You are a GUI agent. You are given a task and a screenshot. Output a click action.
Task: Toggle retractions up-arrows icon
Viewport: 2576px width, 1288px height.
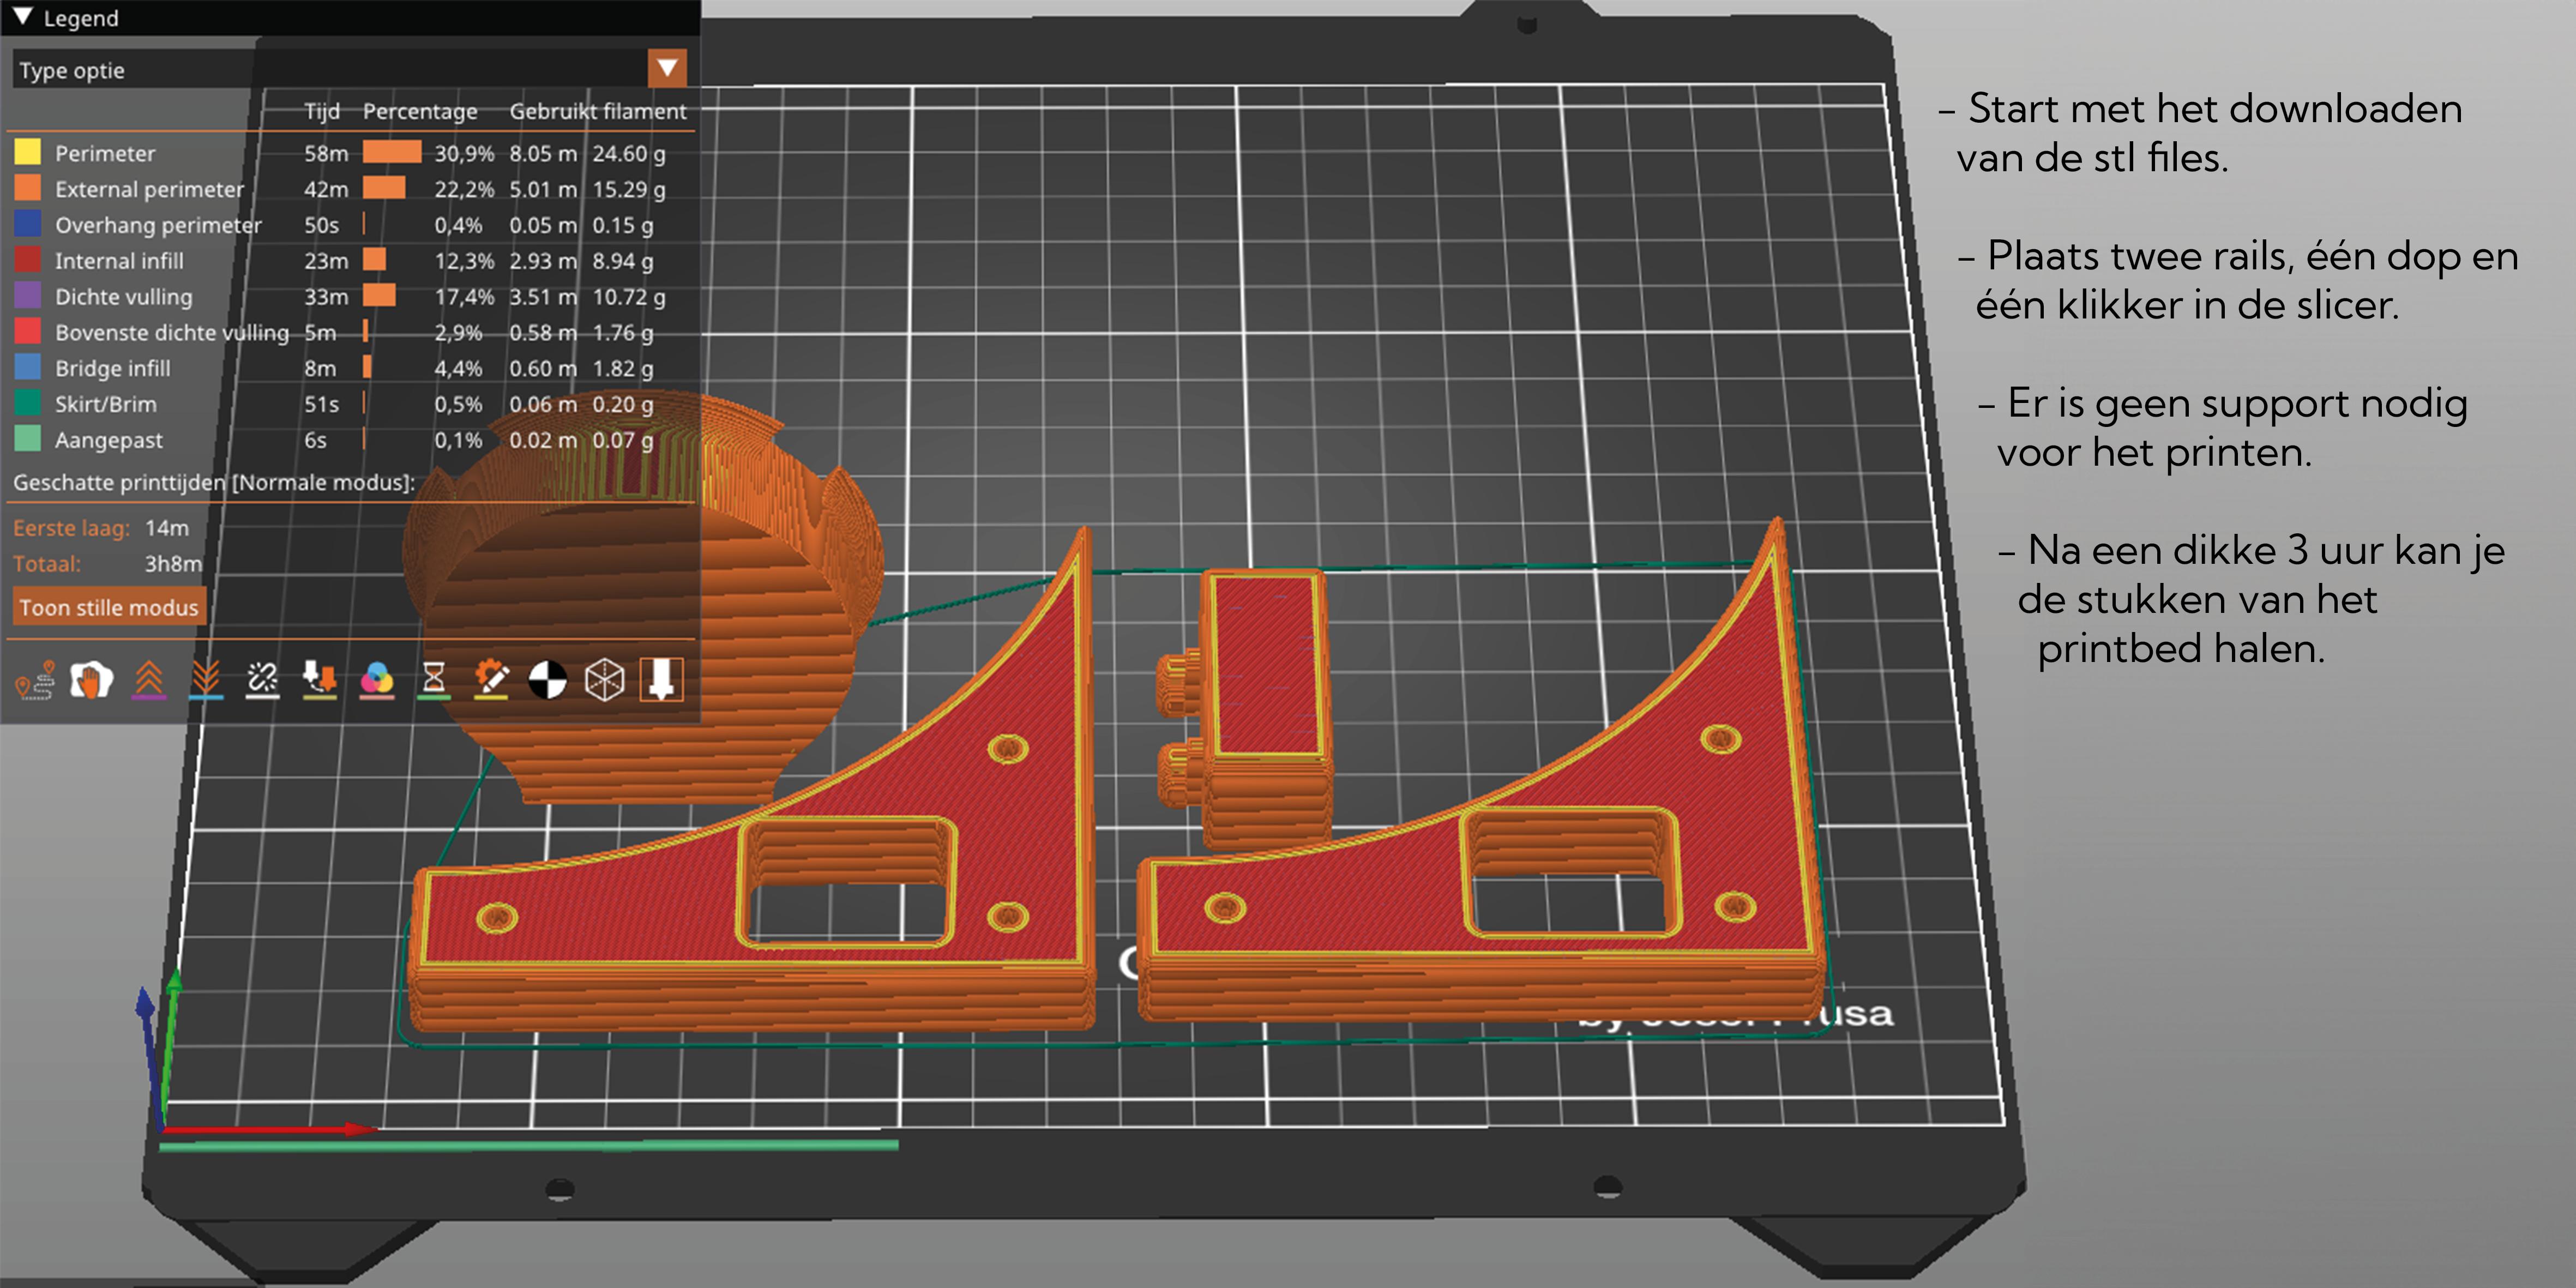click(x=148, y=681)
